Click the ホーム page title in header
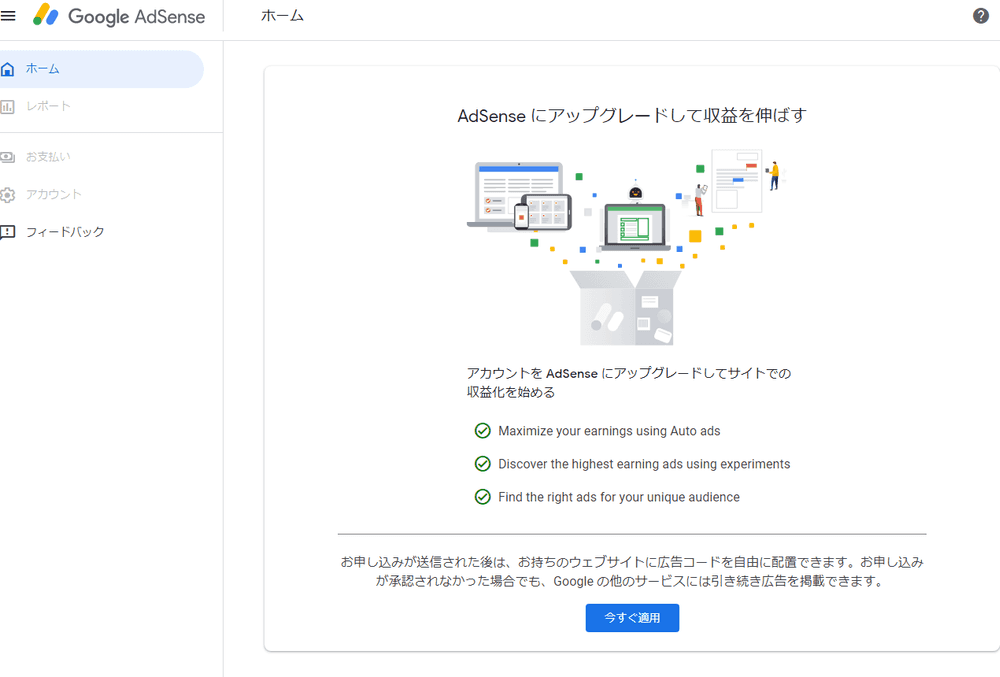Screen dimensions: 1000x677 283,16
